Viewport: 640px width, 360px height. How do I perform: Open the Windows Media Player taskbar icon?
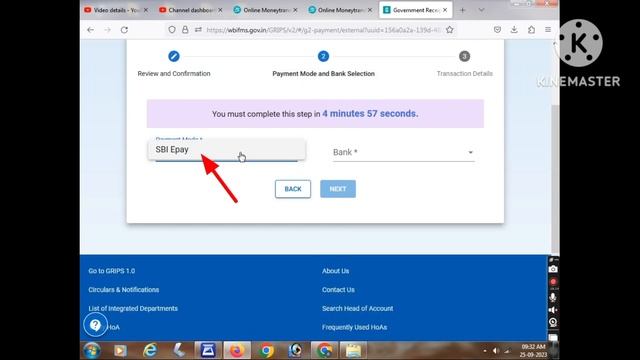tap(120, 351)
